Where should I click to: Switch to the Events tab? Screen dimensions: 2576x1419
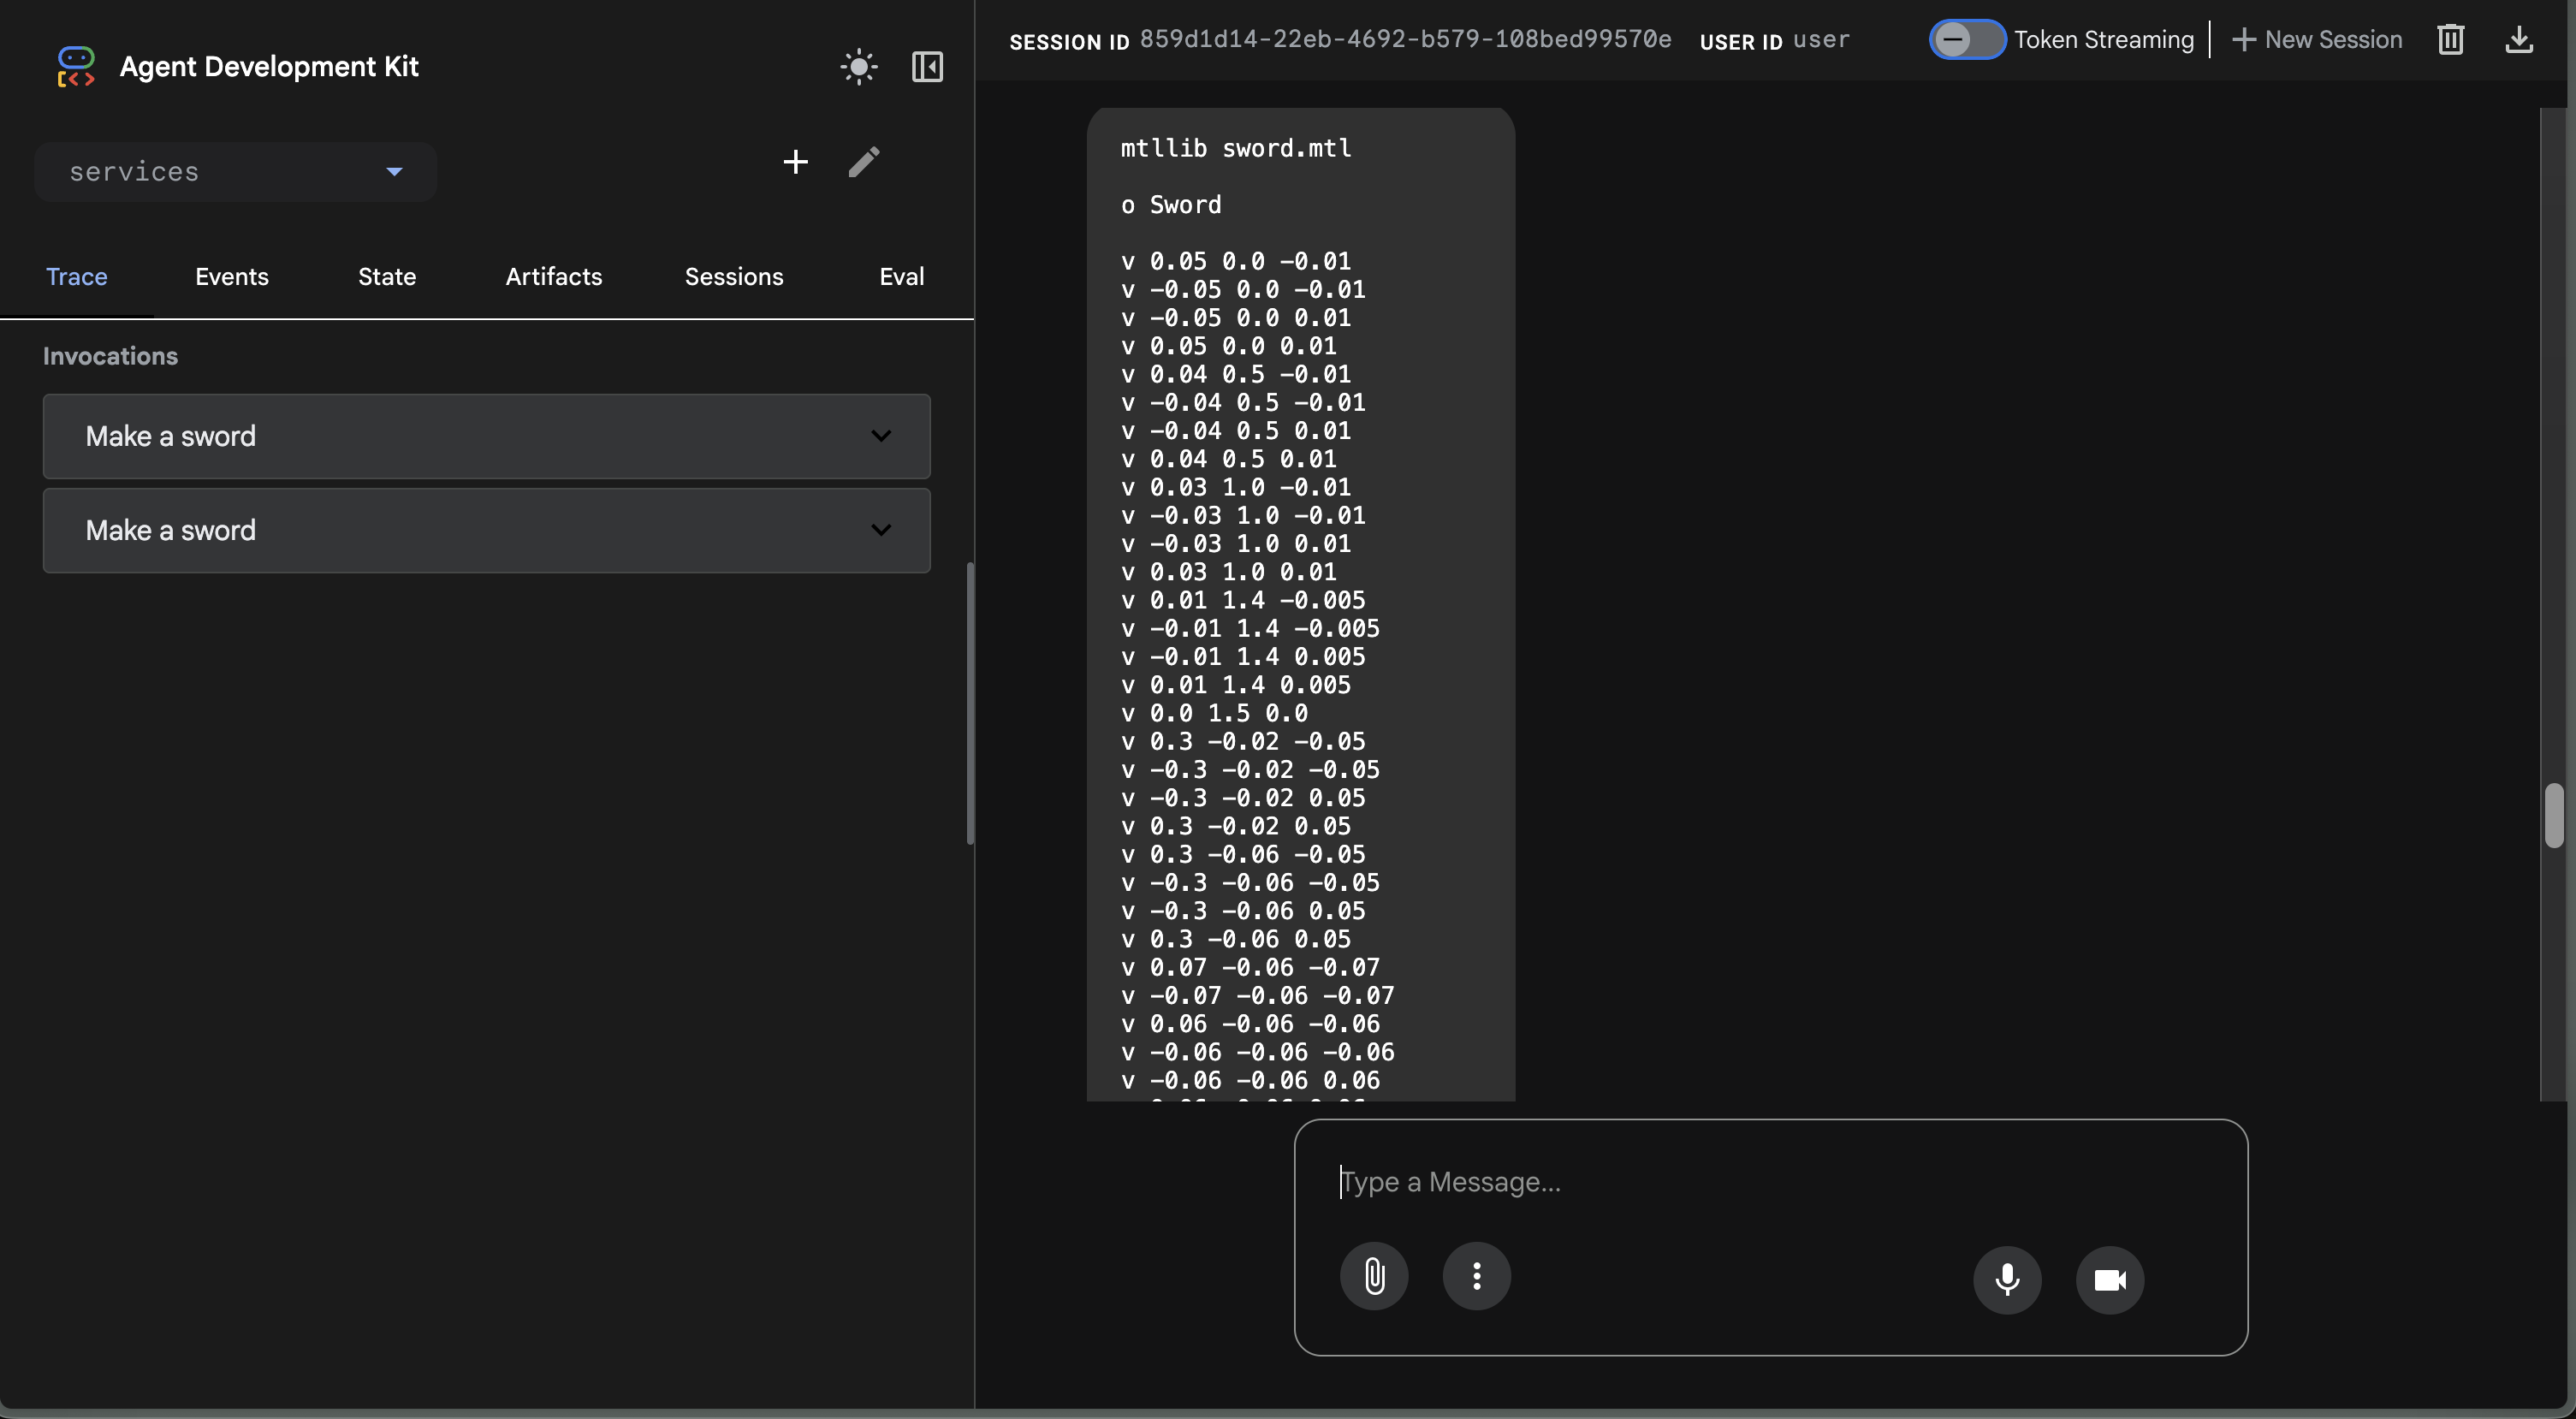231,277
